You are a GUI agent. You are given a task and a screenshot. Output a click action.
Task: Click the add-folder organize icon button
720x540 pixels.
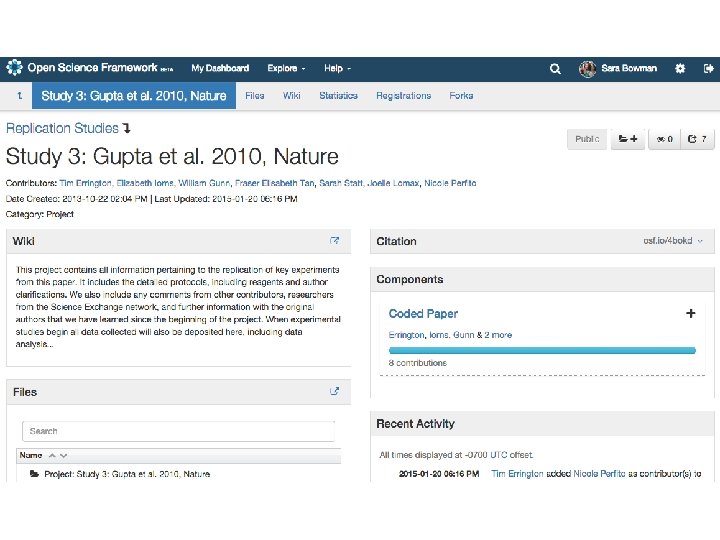tap(628, 139)
